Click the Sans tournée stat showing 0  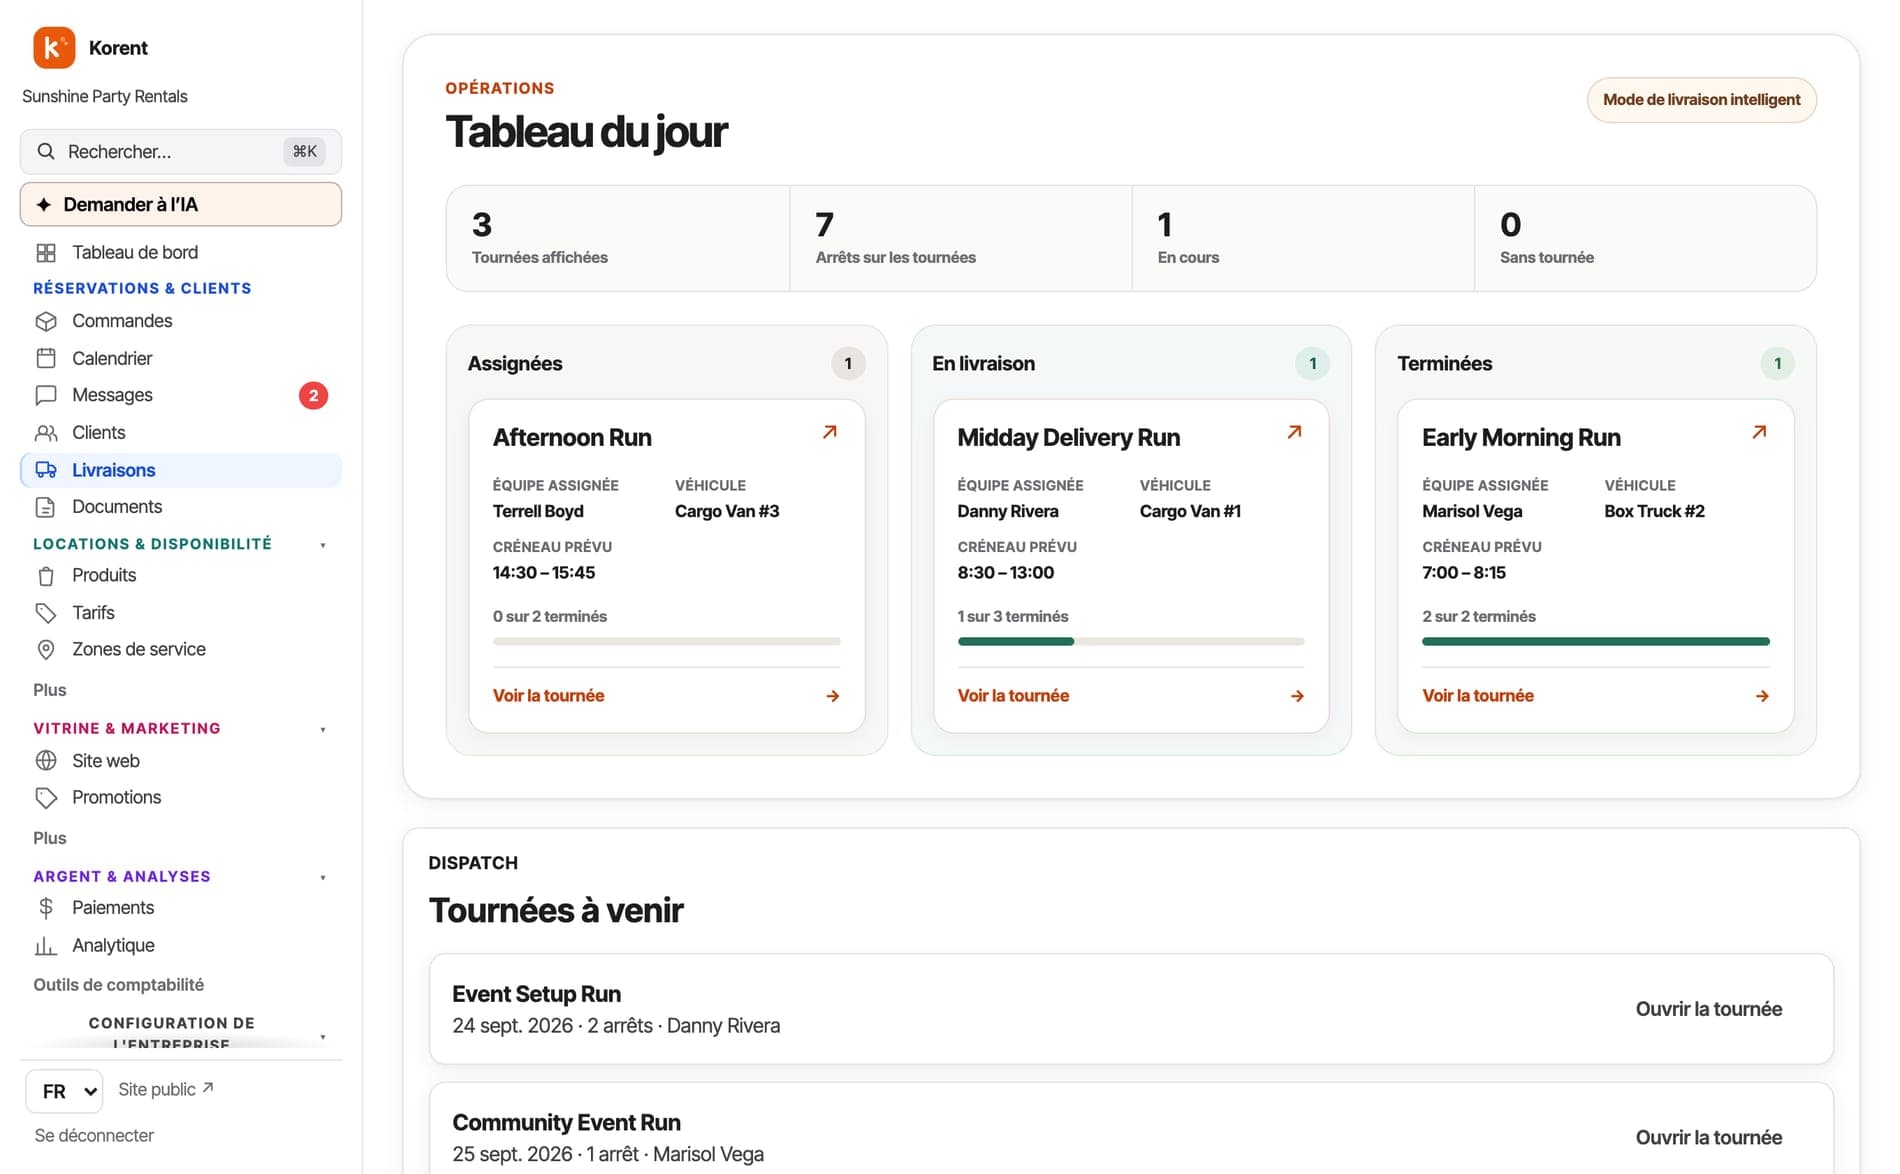point(1645,239)
